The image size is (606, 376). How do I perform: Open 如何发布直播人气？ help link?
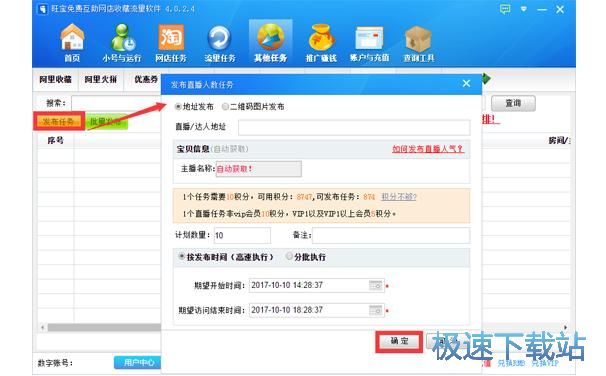428,149
